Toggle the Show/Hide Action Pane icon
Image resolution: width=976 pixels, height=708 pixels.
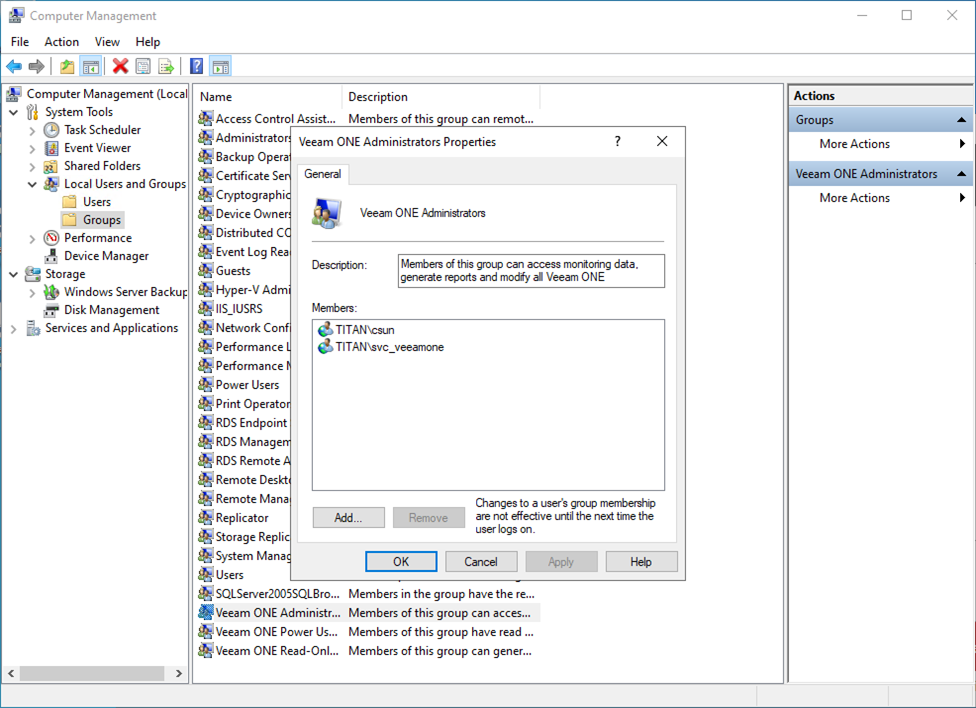(220, 66)
